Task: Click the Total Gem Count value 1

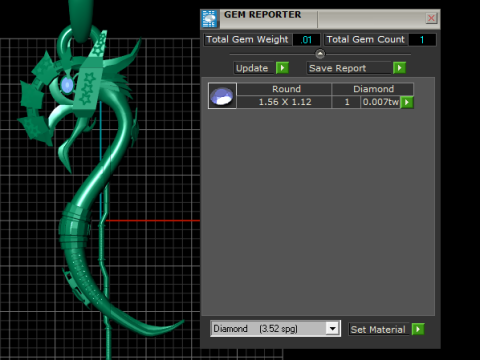Action: pos(422,40)
